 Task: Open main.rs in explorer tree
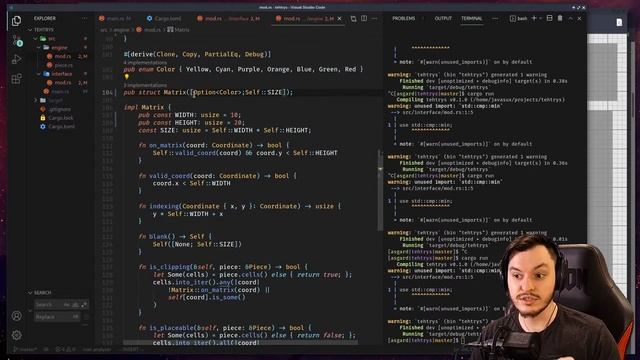[60, 91]
